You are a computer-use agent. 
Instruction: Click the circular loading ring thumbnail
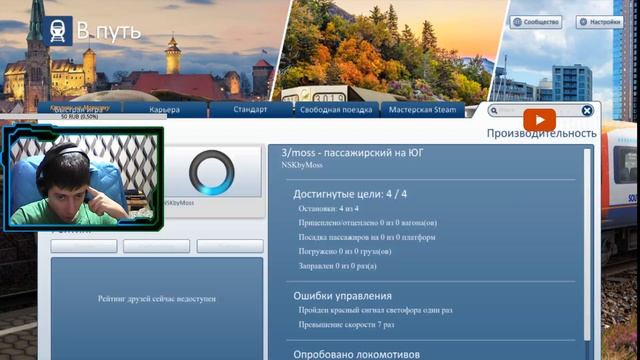click(212, 173)
